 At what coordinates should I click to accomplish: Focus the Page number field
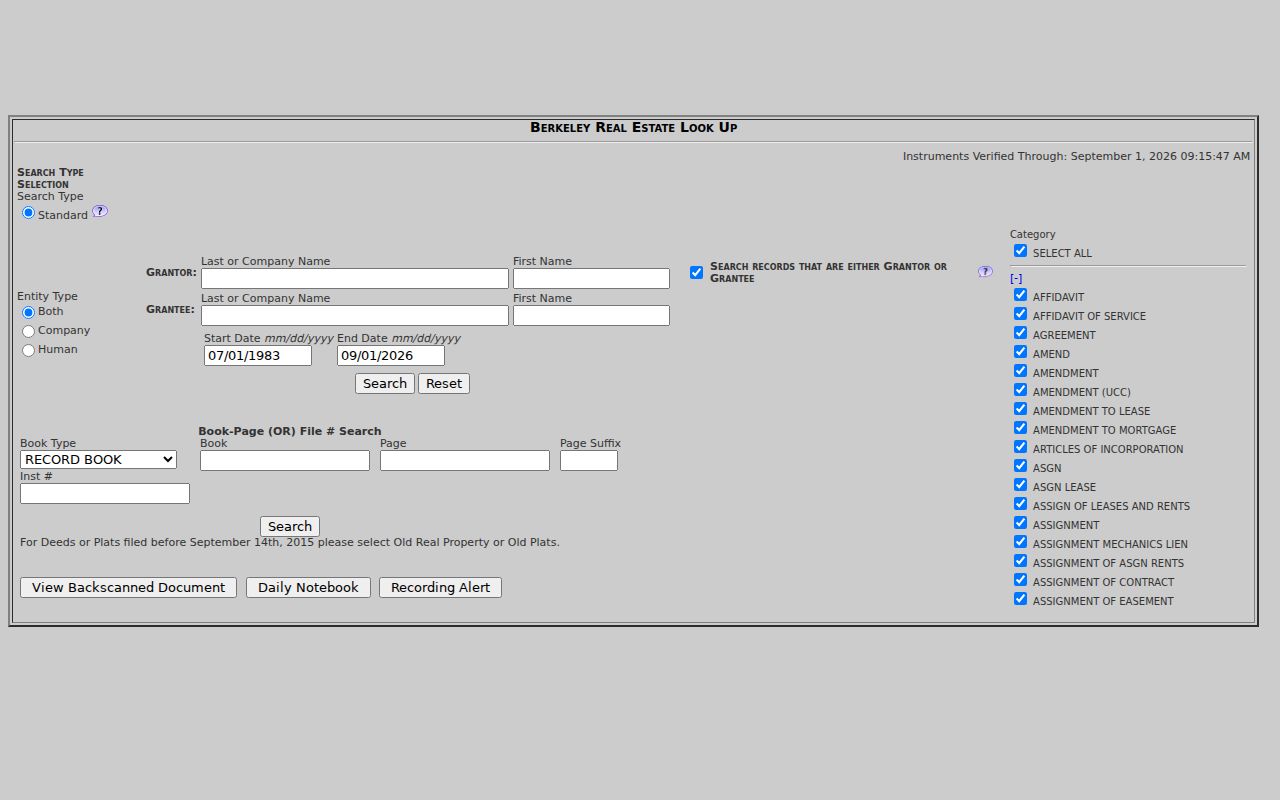465,461
